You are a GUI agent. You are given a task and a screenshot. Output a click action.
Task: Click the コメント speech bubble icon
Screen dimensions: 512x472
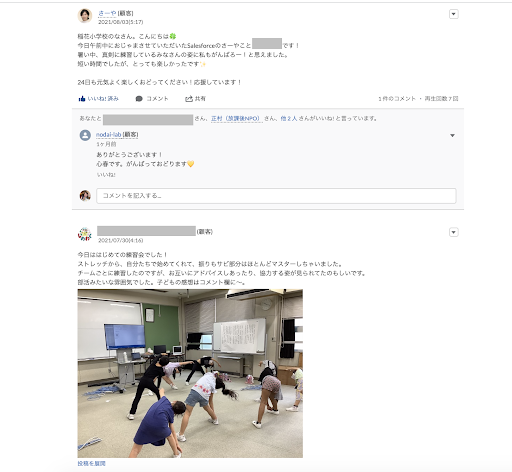click(x=139, y=99)
